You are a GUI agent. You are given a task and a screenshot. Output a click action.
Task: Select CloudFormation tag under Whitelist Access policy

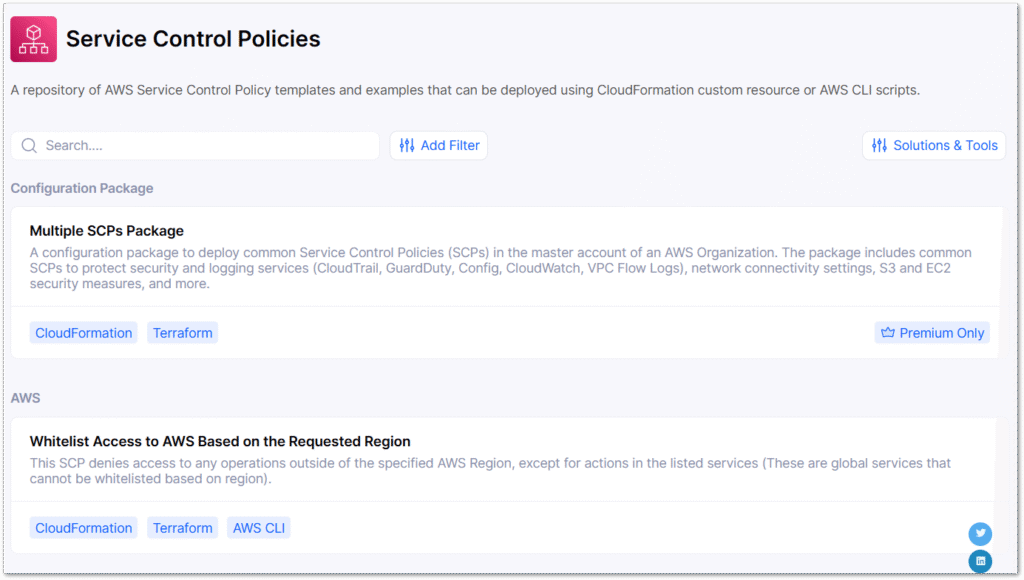pos(84,528)
